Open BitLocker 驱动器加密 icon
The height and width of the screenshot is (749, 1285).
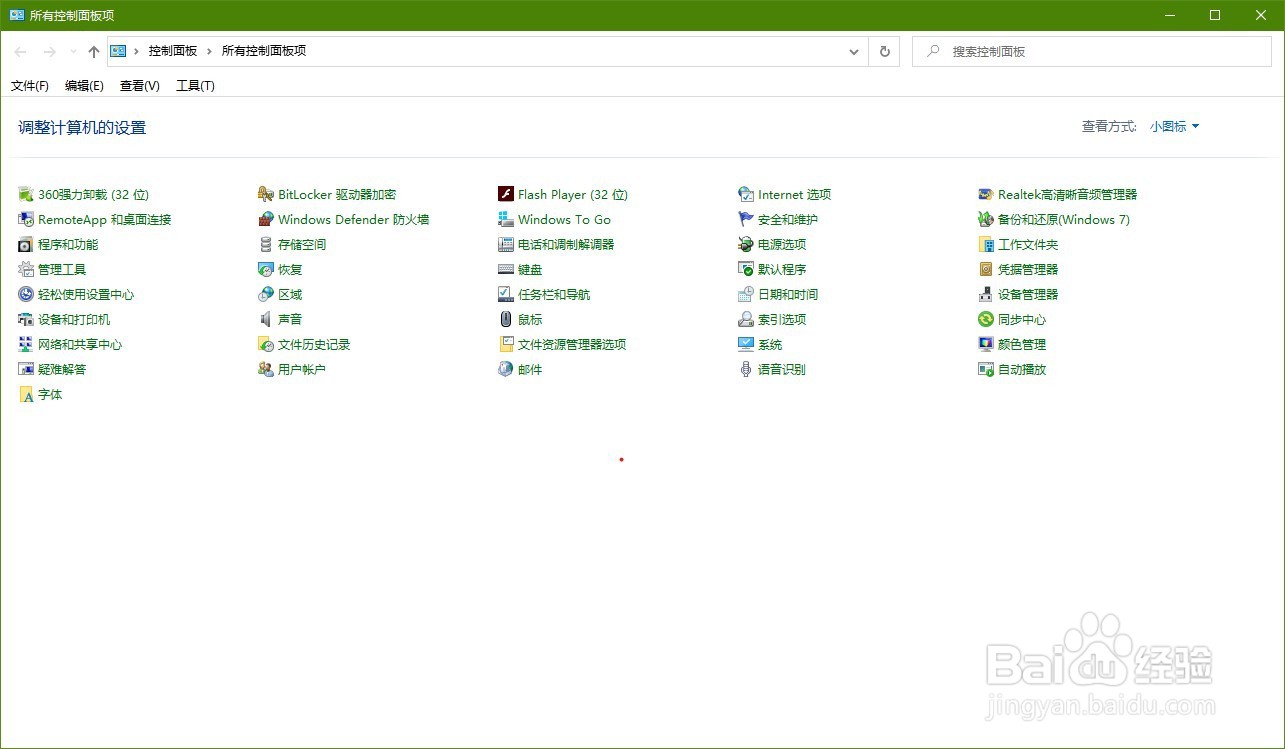pos(266,194)
